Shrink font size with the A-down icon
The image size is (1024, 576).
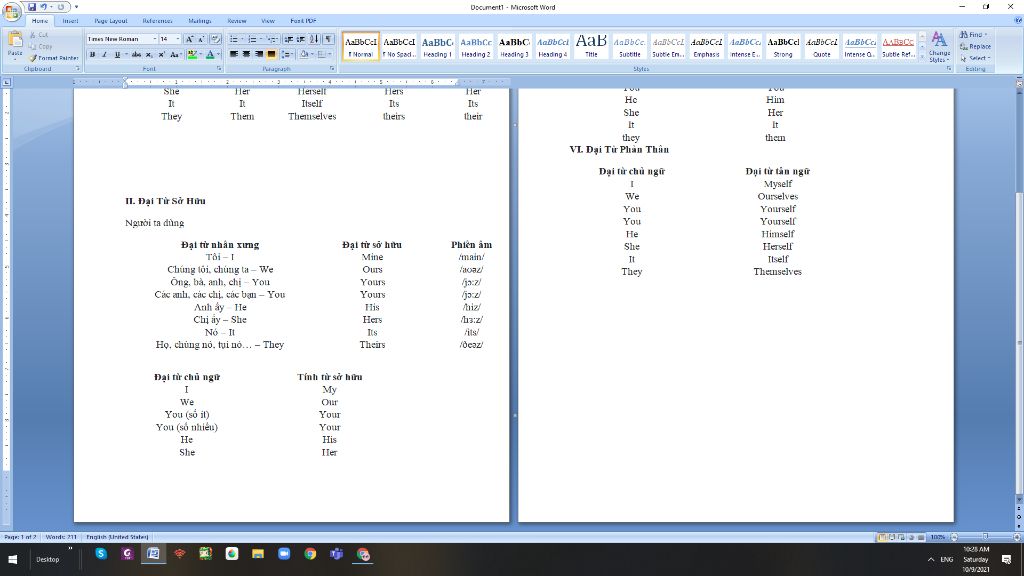[x=201, y=39]
